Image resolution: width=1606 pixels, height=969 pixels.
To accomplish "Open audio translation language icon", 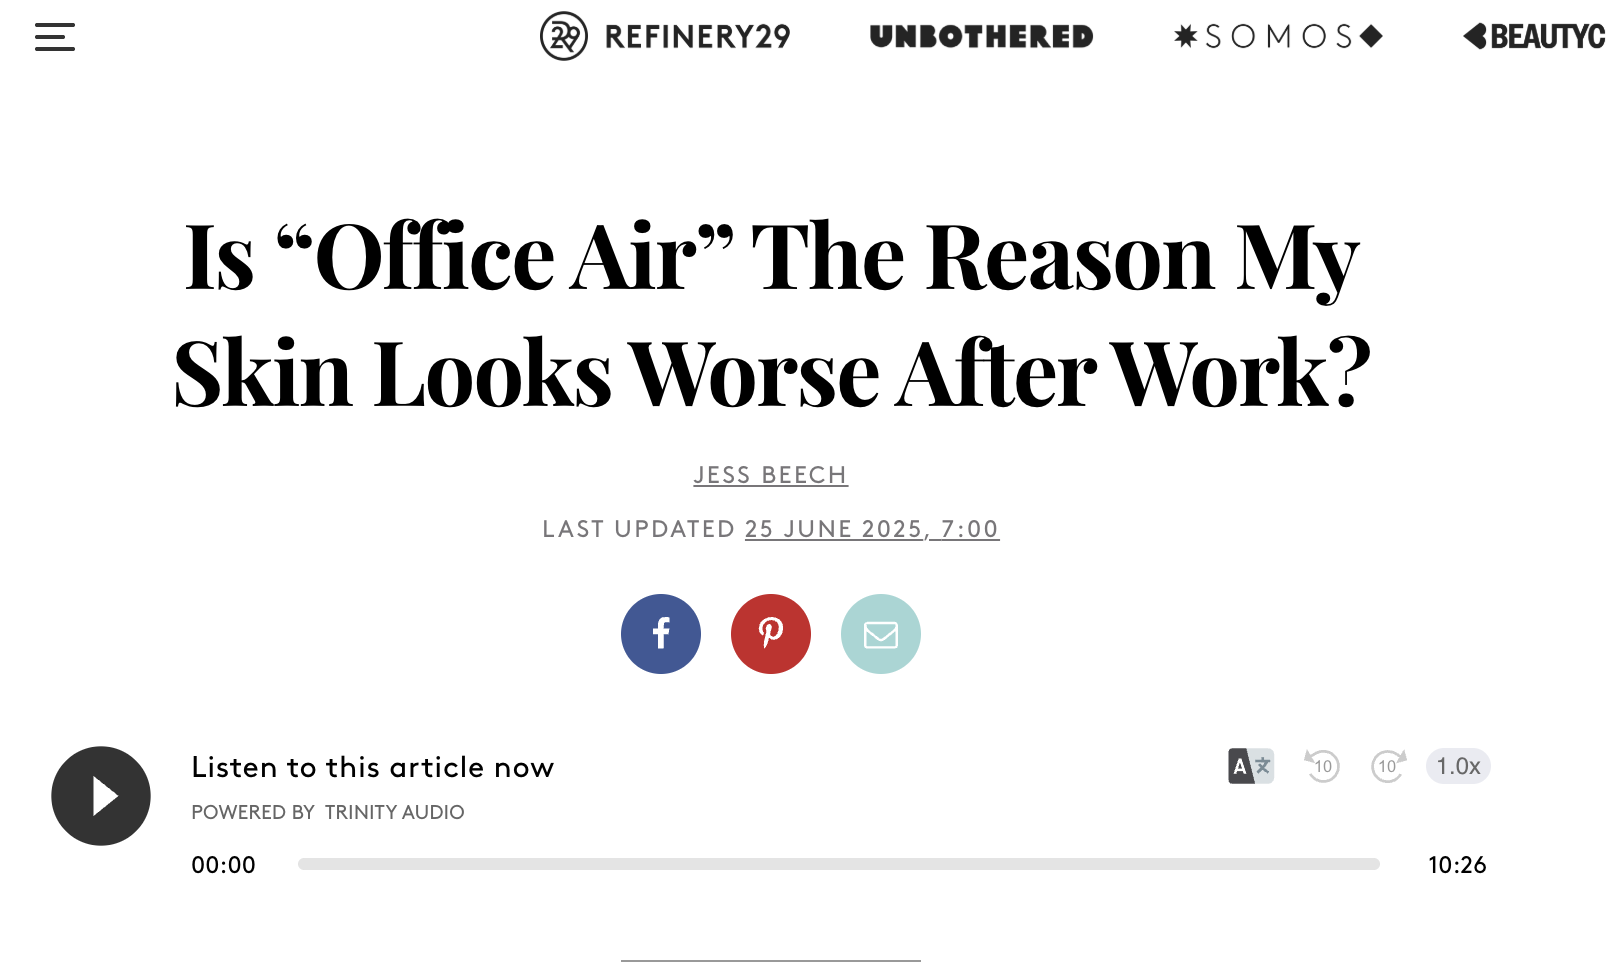I will [1251, 766].
